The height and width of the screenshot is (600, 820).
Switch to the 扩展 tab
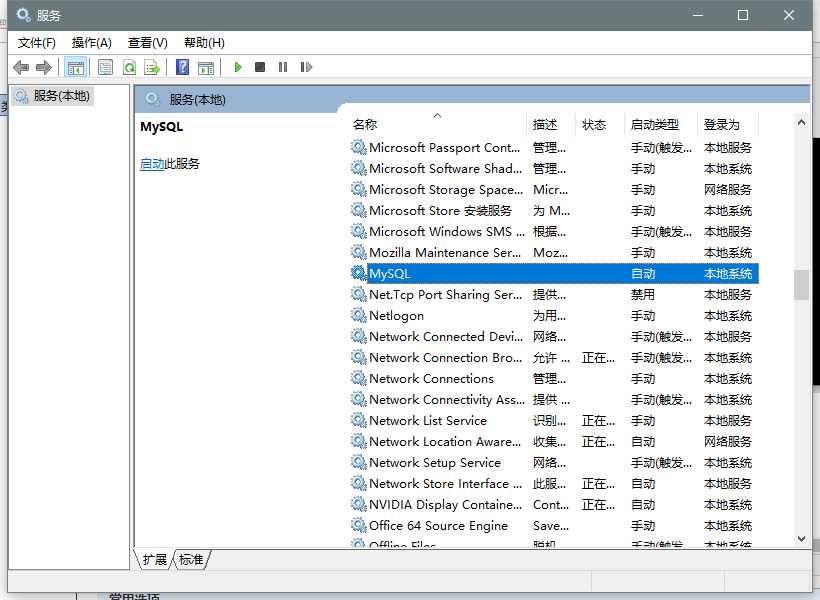pos(154,559)
